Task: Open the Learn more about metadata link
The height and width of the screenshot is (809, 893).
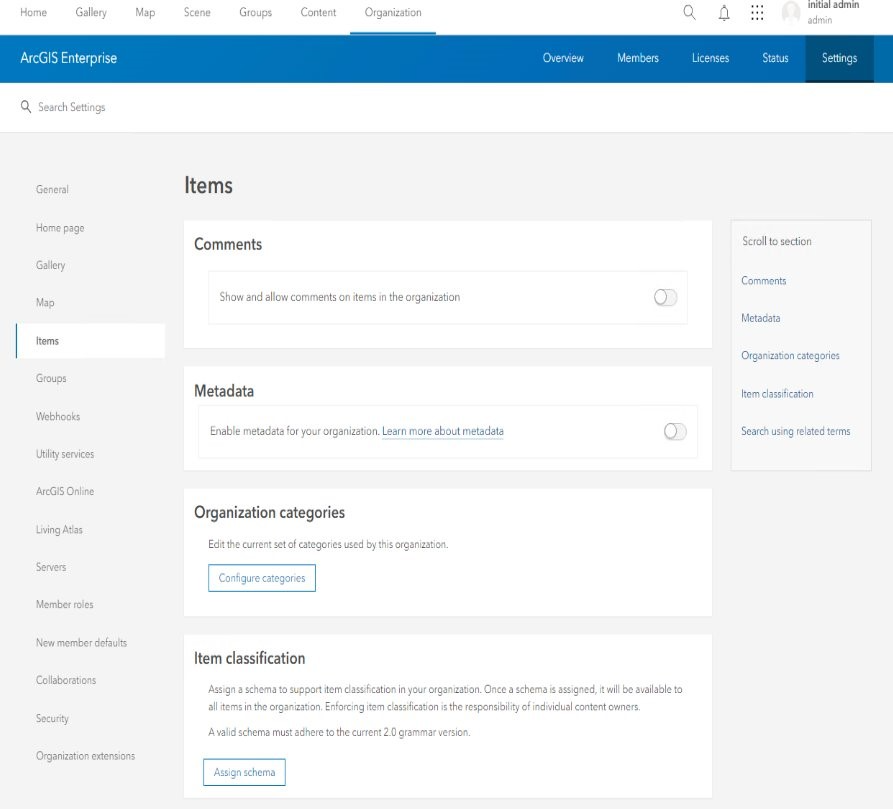Action: [x=442, y=429]
